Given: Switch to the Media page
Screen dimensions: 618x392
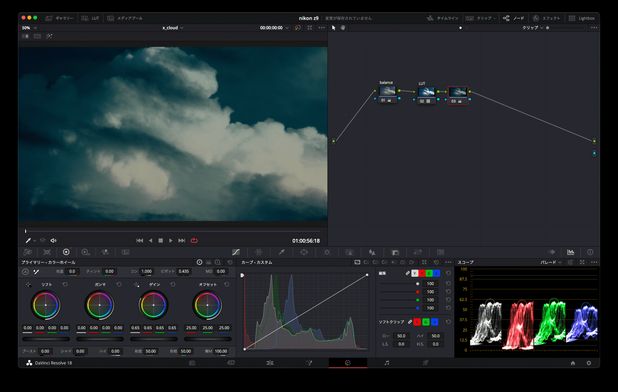Looking at the screenshot, I should pos(192,363).
